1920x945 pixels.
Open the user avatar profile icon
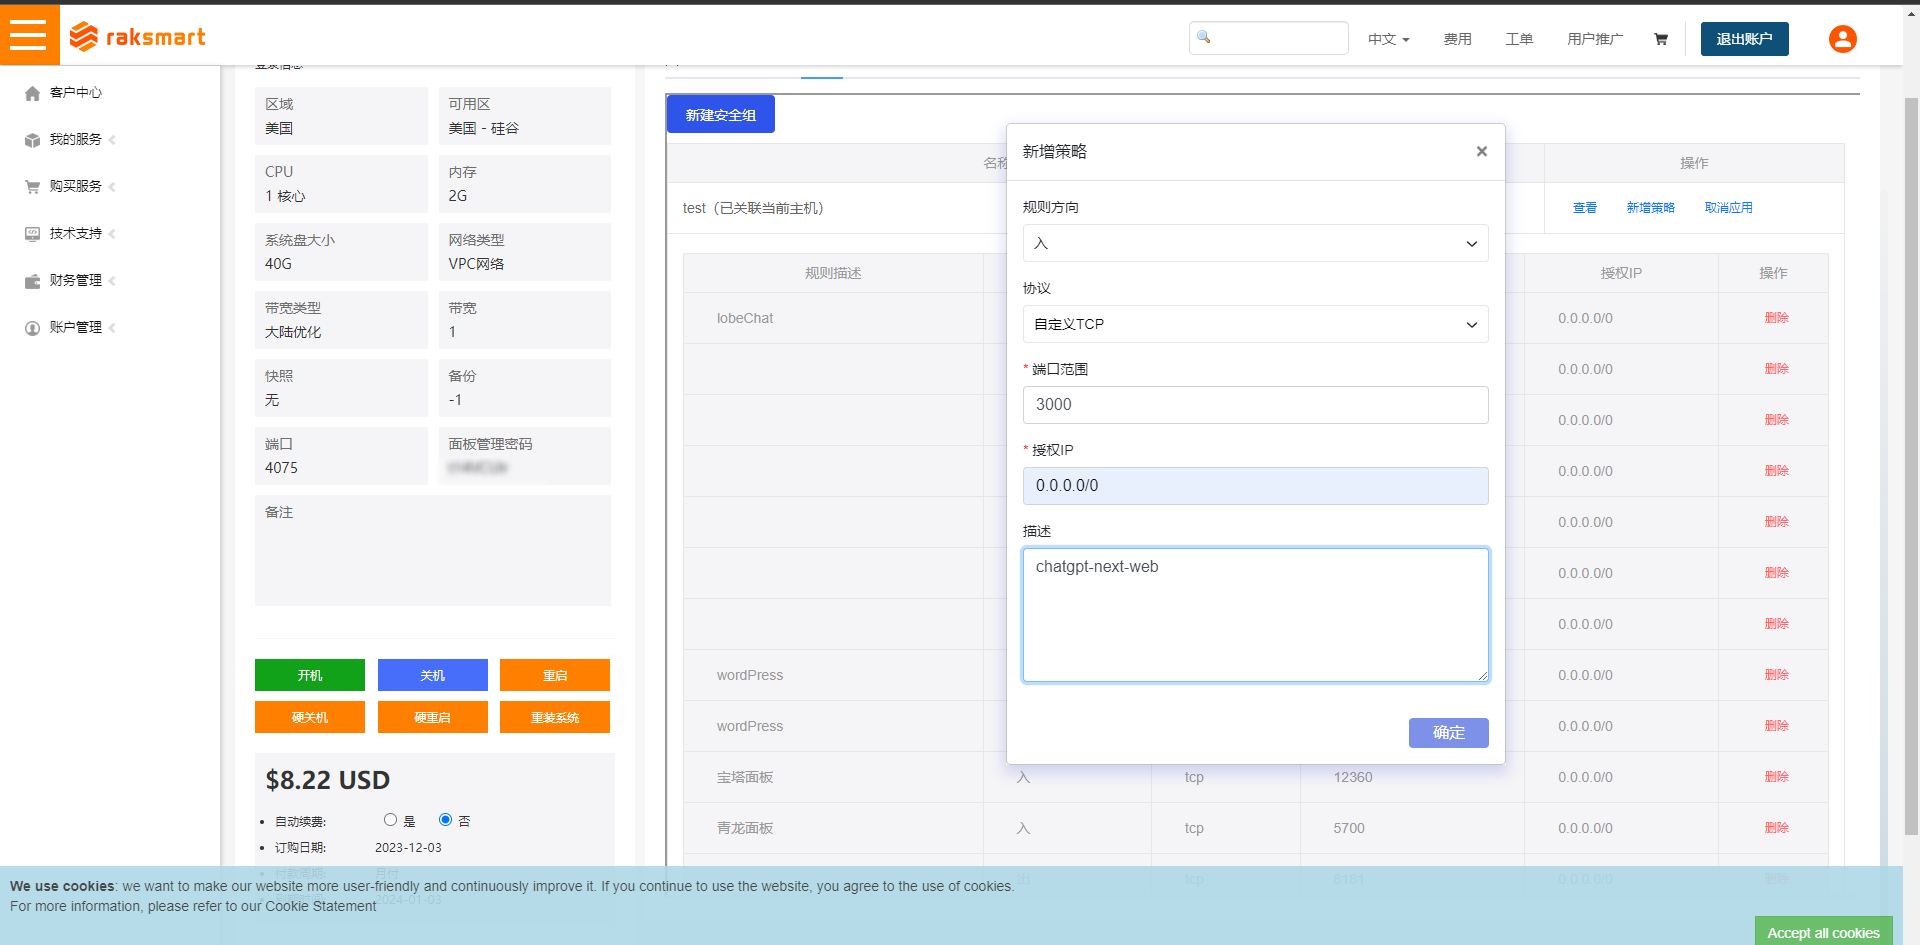[x=1842, y=39]
